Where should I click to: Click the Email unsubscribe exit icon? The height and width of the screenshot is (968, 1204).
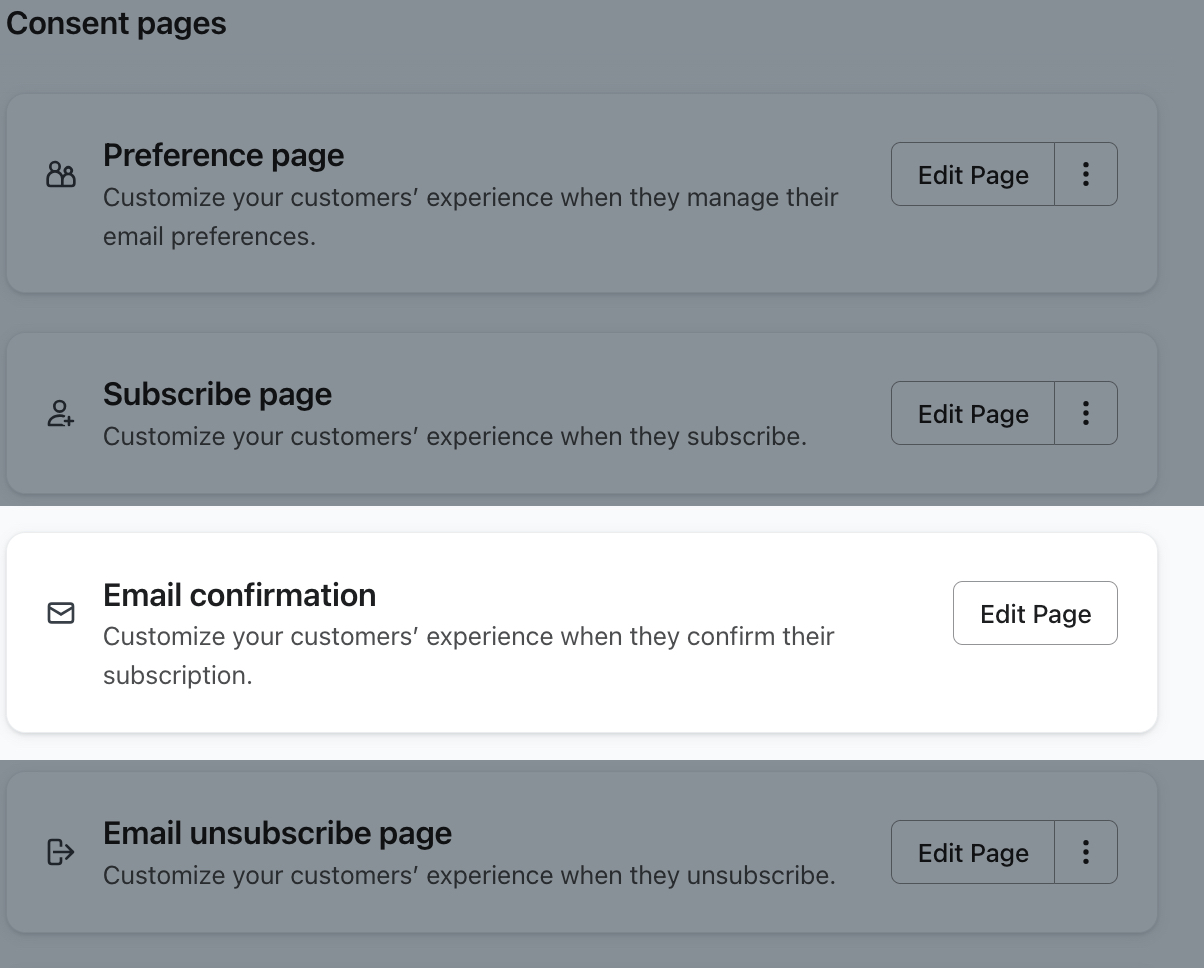point(61,852)
